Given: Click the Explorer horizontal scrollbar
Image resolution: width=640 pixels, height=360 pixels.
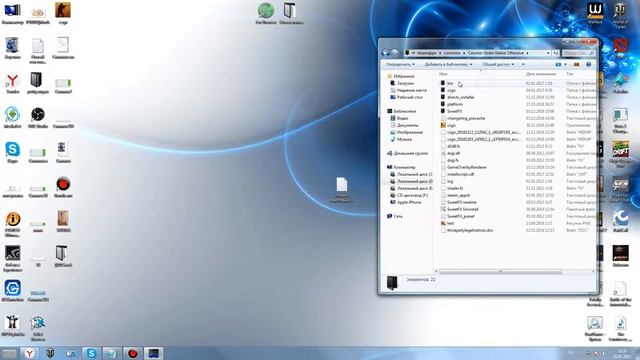Looking at the screenshot, I should pos(500,271).
